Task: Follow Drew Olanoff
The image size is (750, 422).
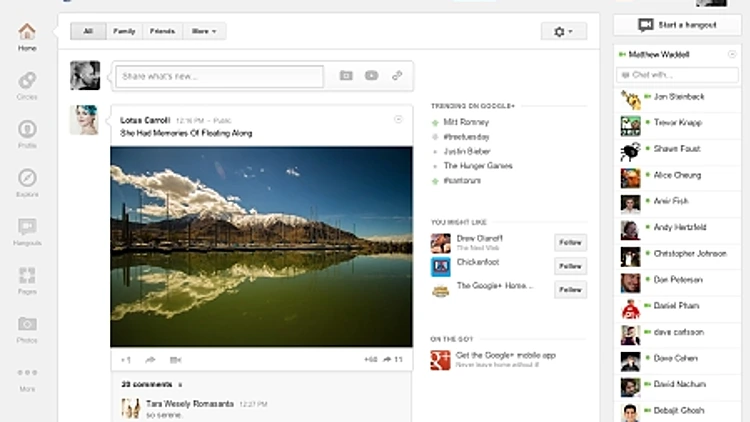Action: pos(570,242)
